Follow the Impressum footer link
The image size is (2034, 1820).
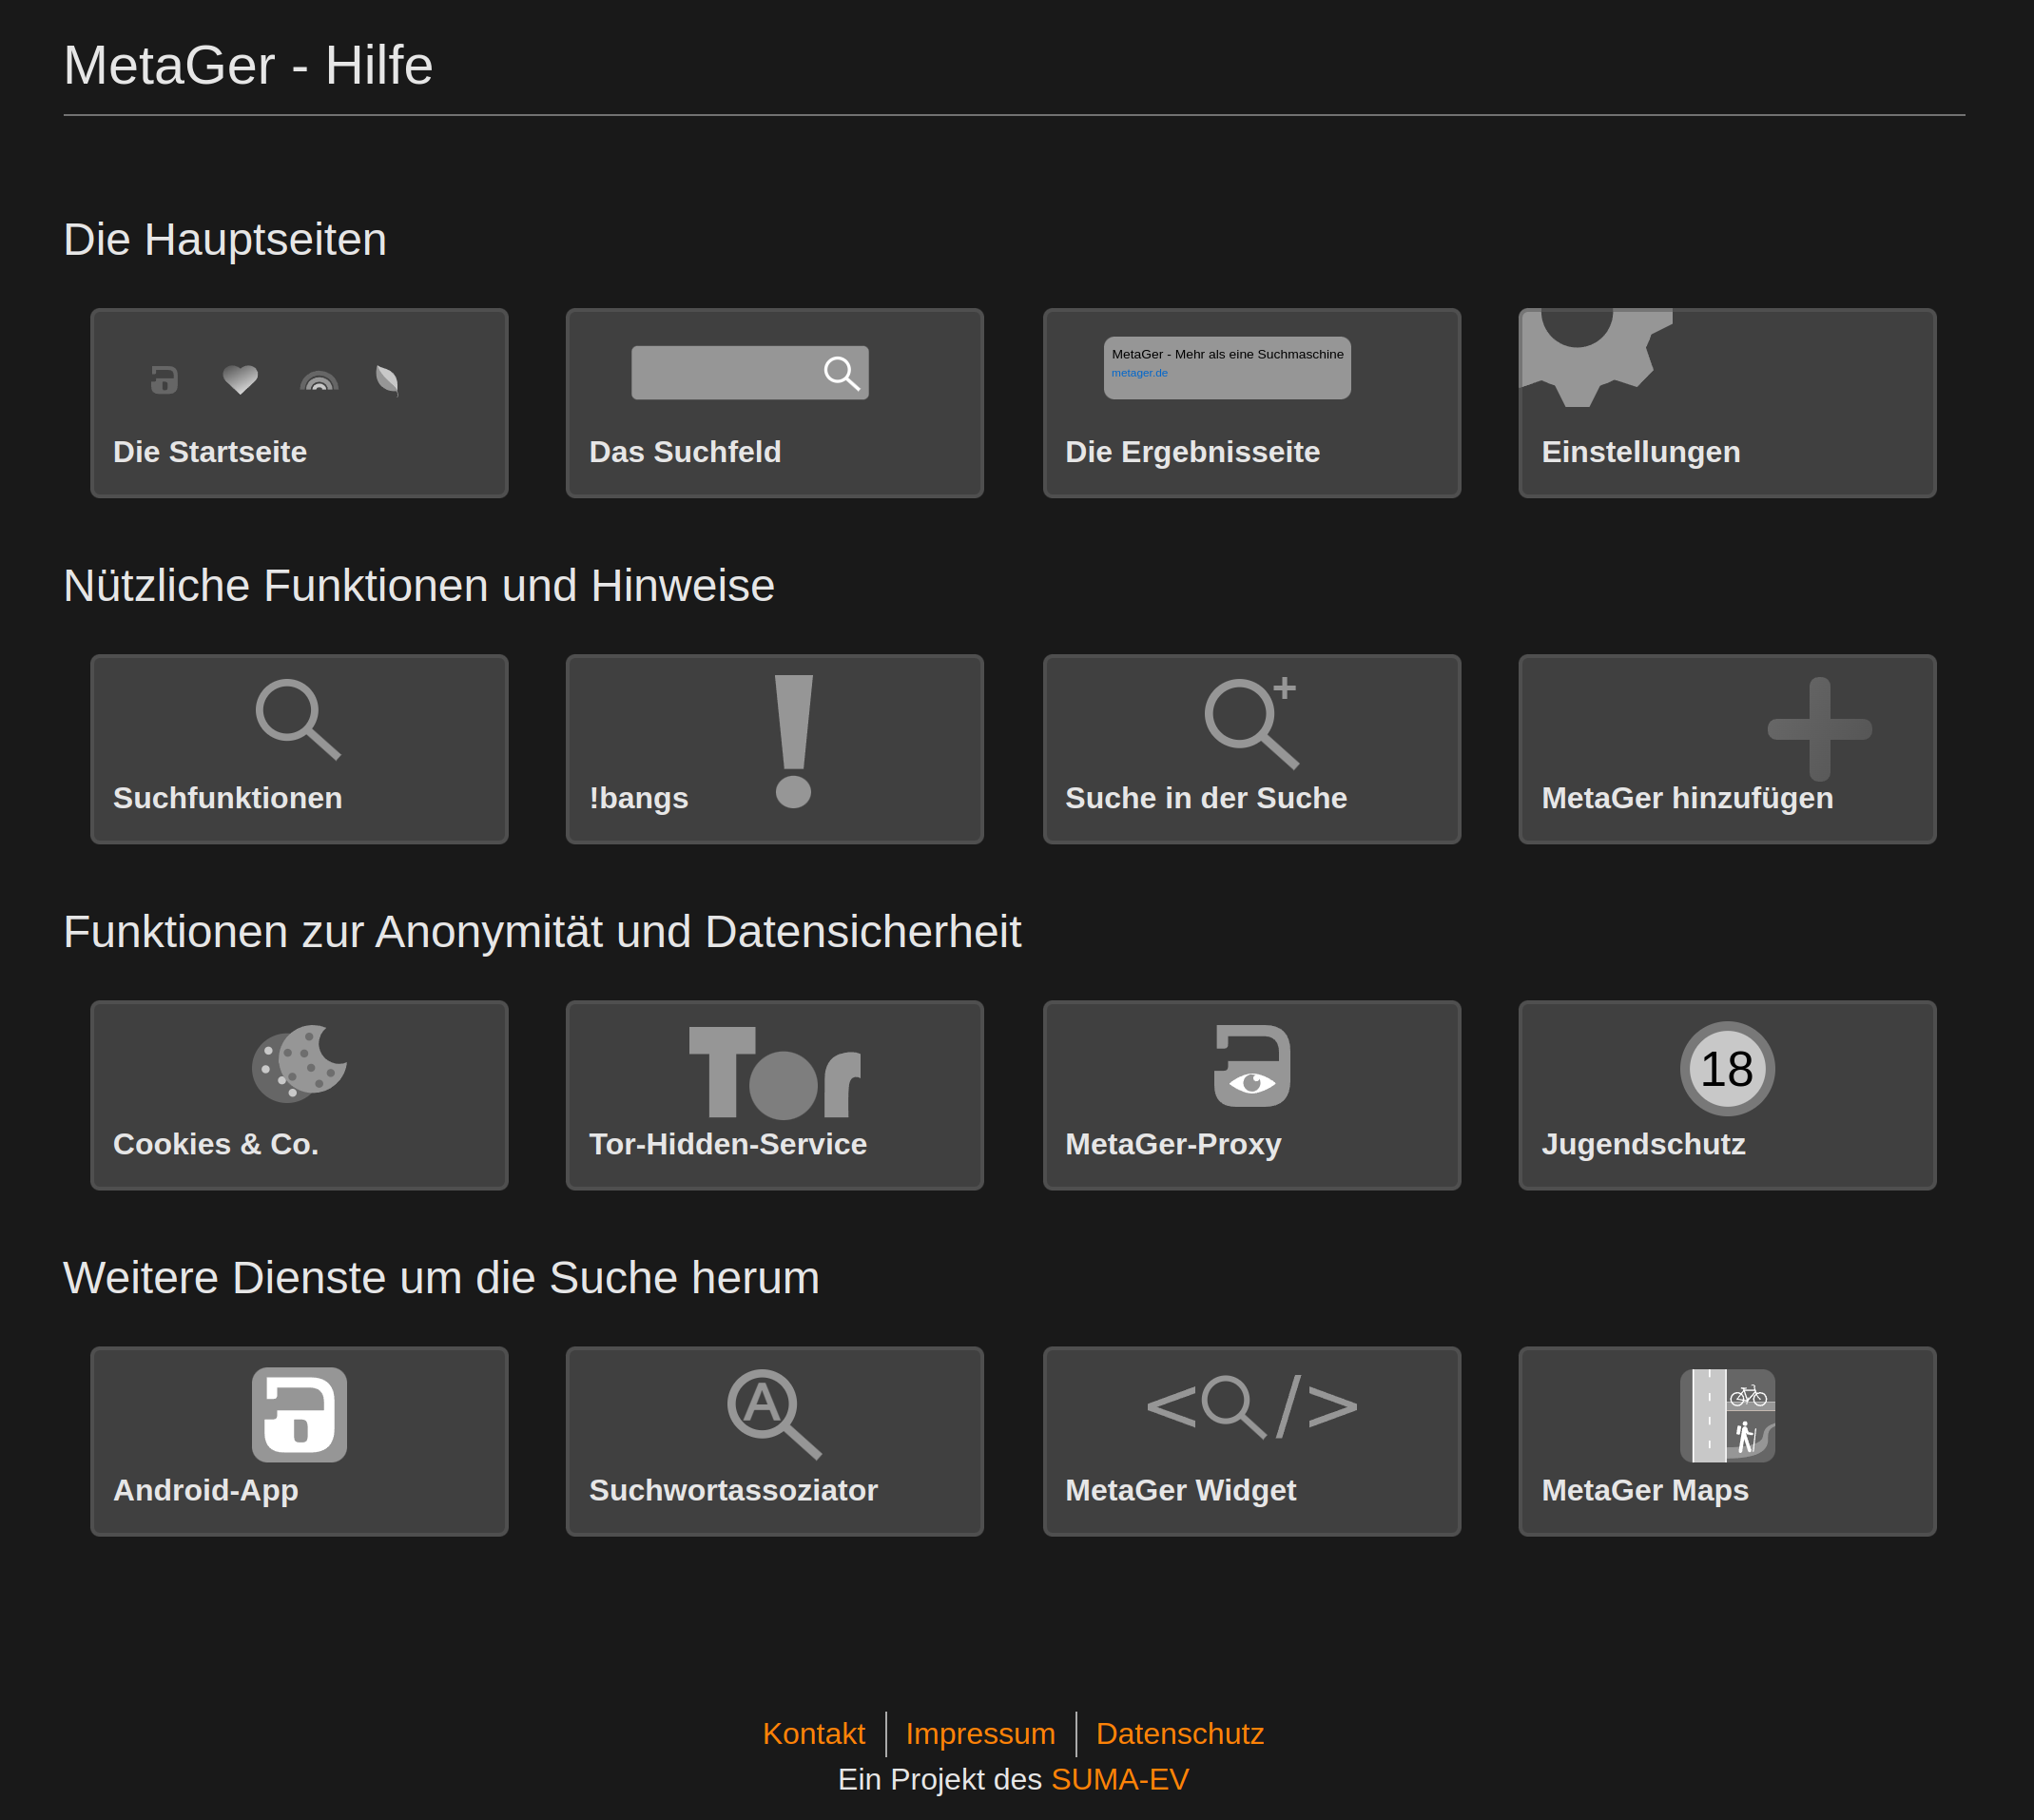980,1733
